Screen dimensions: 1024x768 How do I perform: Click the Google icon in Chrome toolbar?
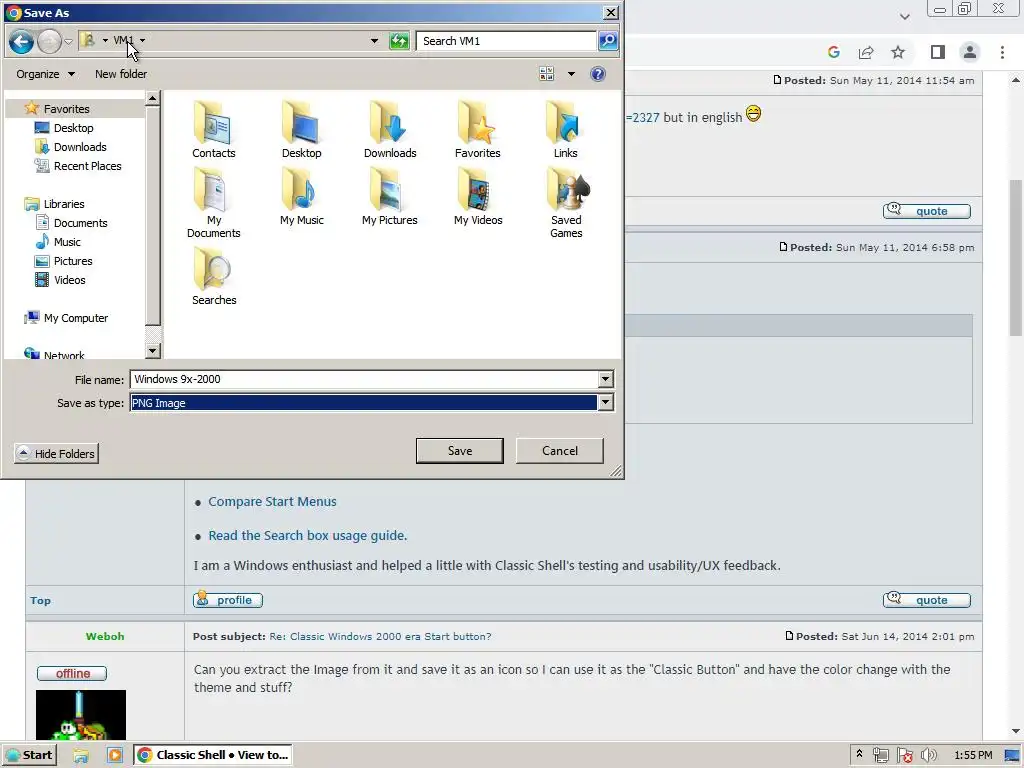pos(833,52)
